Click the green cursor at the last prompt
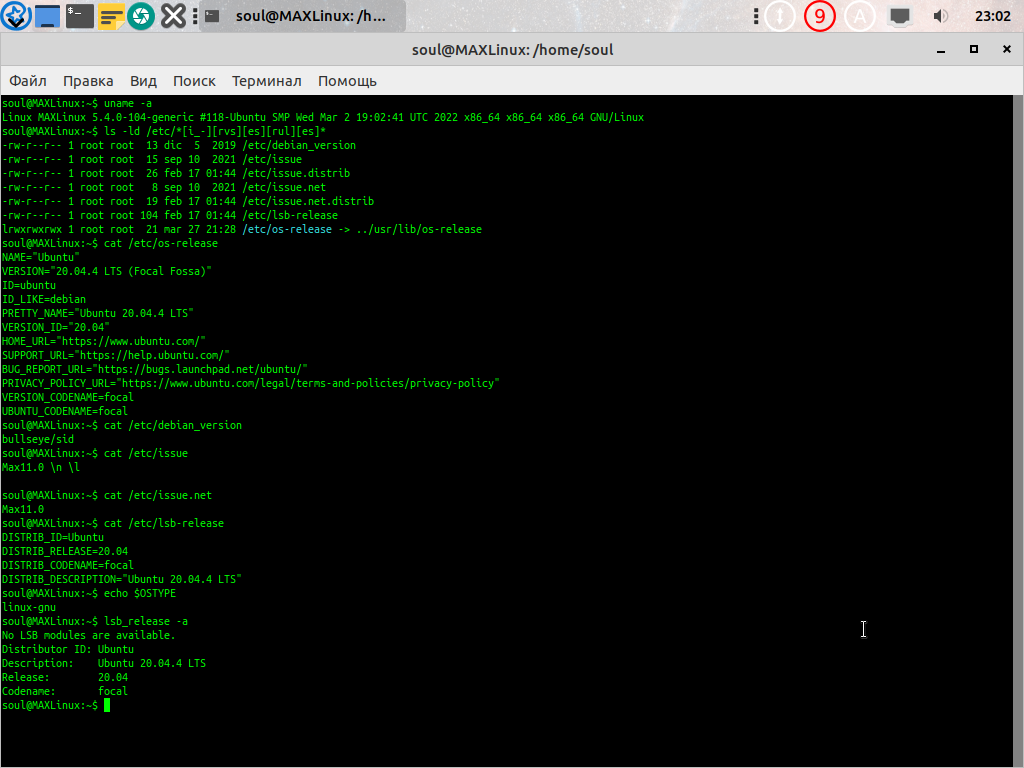This screenshot has width=1024, height=768. (107, 705)
